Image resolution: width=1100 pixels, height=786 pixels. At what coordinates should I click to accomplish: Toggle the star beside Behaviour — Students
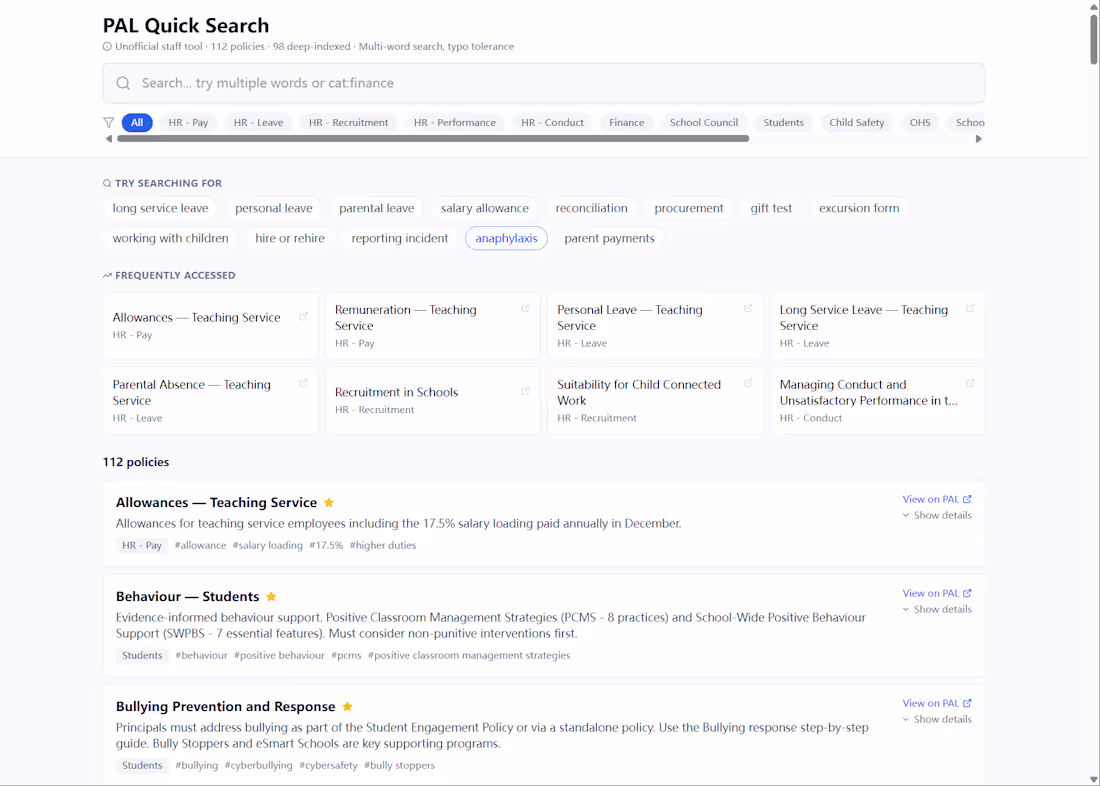(x=271, y=597)
